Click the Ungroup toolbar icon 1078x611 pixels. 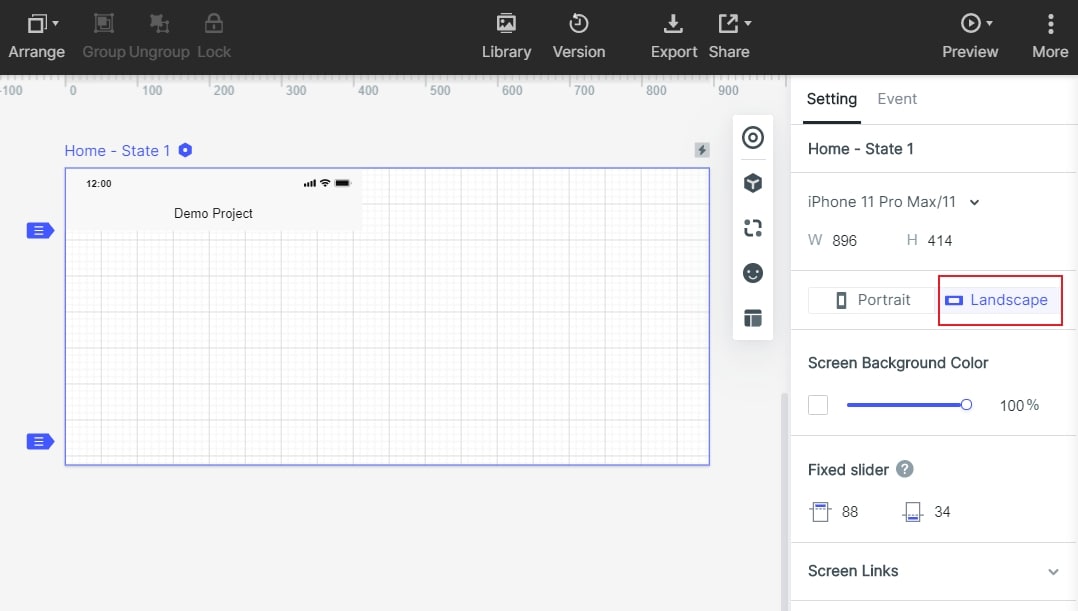[160, 23]
